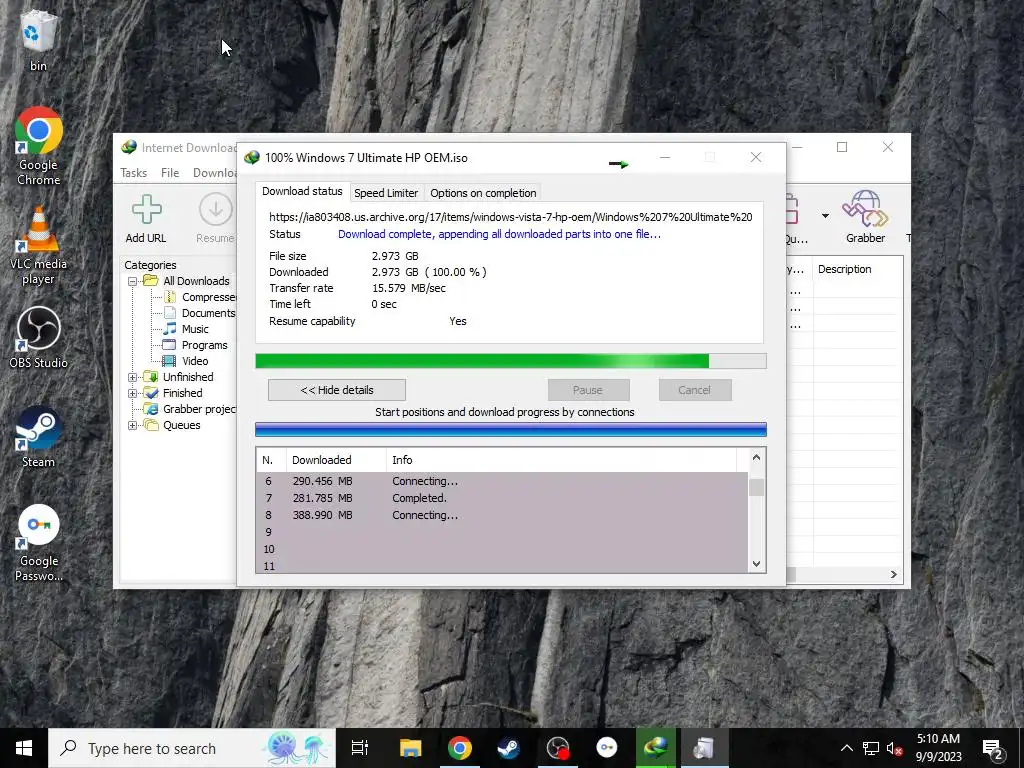Expand the Unfinished category
The width and height of the screenshot is (1024, 768).
point(133,377)
